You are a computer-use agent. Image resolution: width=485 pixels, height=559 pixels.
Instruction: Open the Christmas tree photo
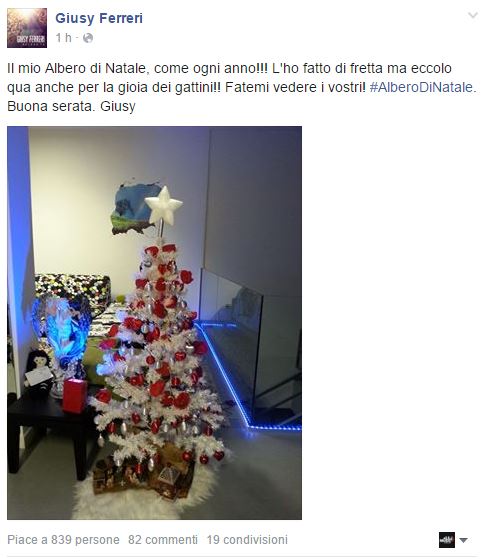(154, 323)
